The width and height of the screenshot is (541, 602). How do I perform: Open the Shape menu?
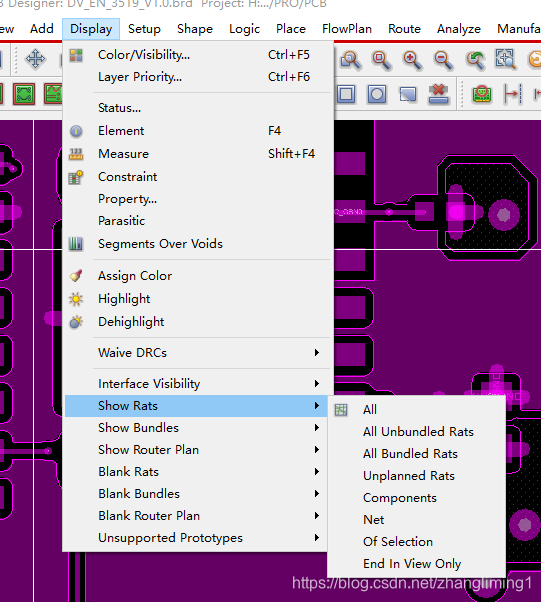click(195, 29)
